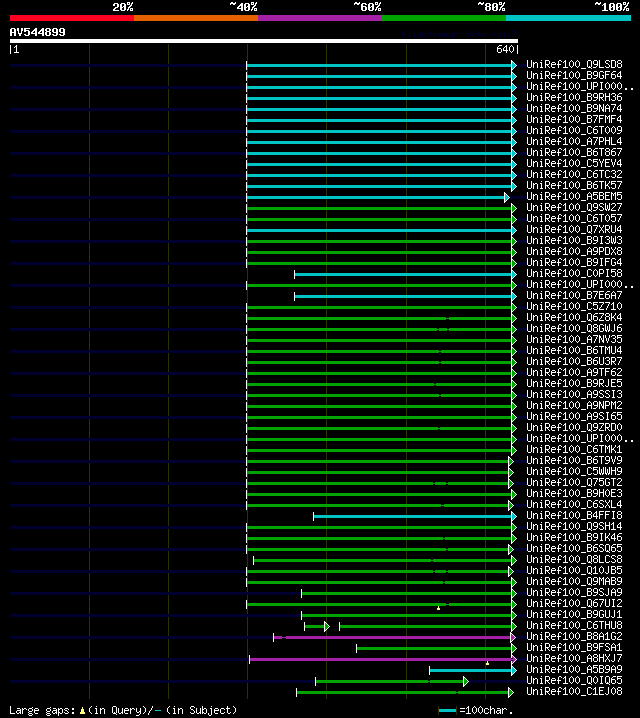
Task: Click the cyan alignment bar for UniRef100_B6T867
Action: click(x=379, y=153)
